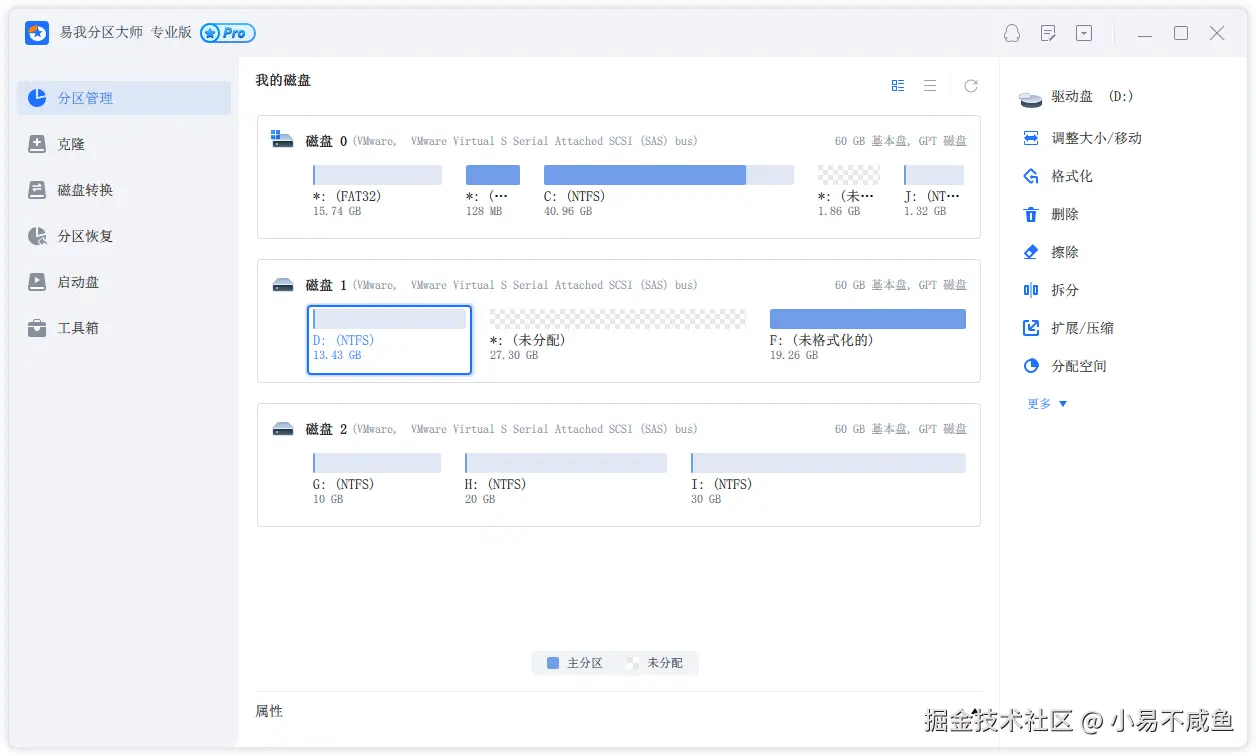Select the I: (NTFS) 30 GB partition
Viewport: 1256px width, 756px height.
828,479
